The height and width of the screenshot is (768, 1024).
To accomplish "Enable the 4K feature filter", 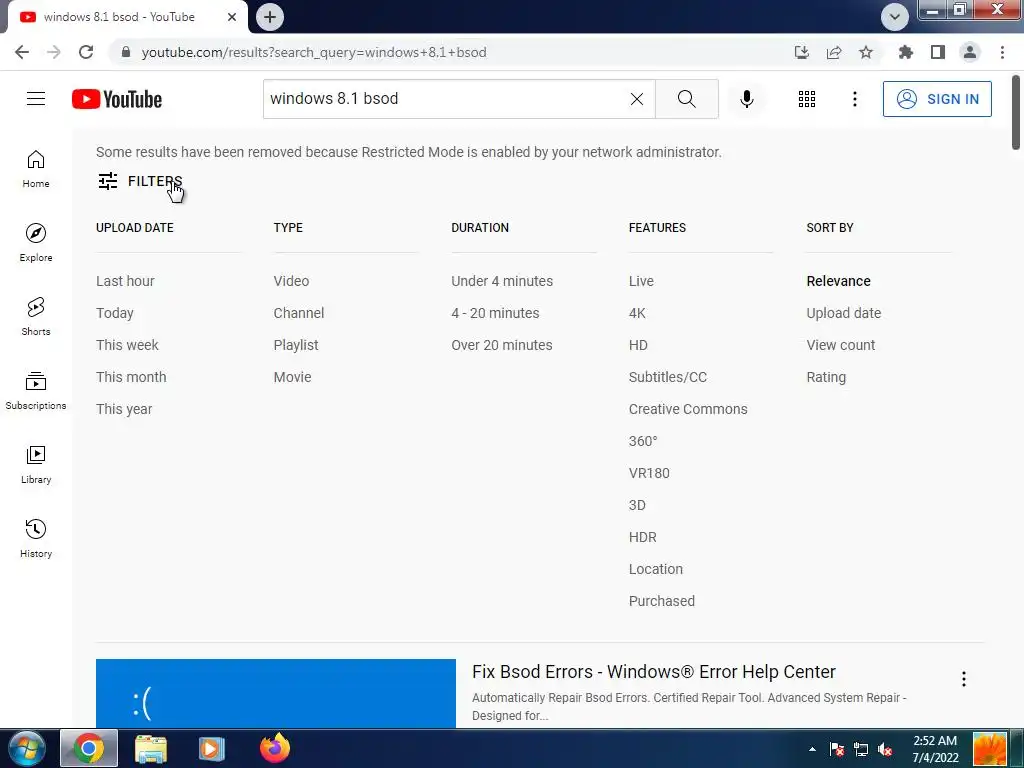I will [x=637, y=313].
